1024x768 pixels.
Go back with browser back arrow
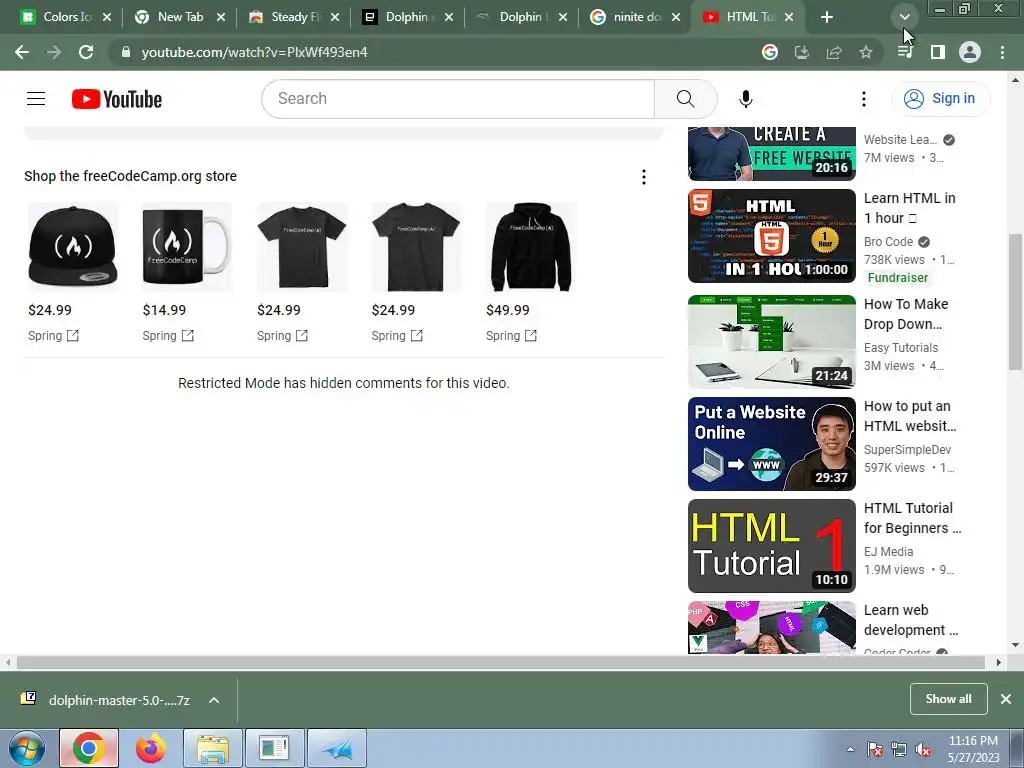click(22, 52)
